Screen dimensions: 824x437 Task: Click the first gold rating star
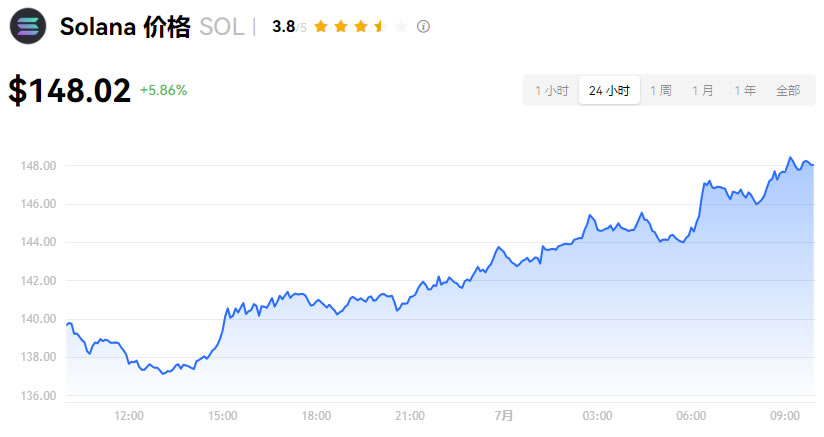320,27
